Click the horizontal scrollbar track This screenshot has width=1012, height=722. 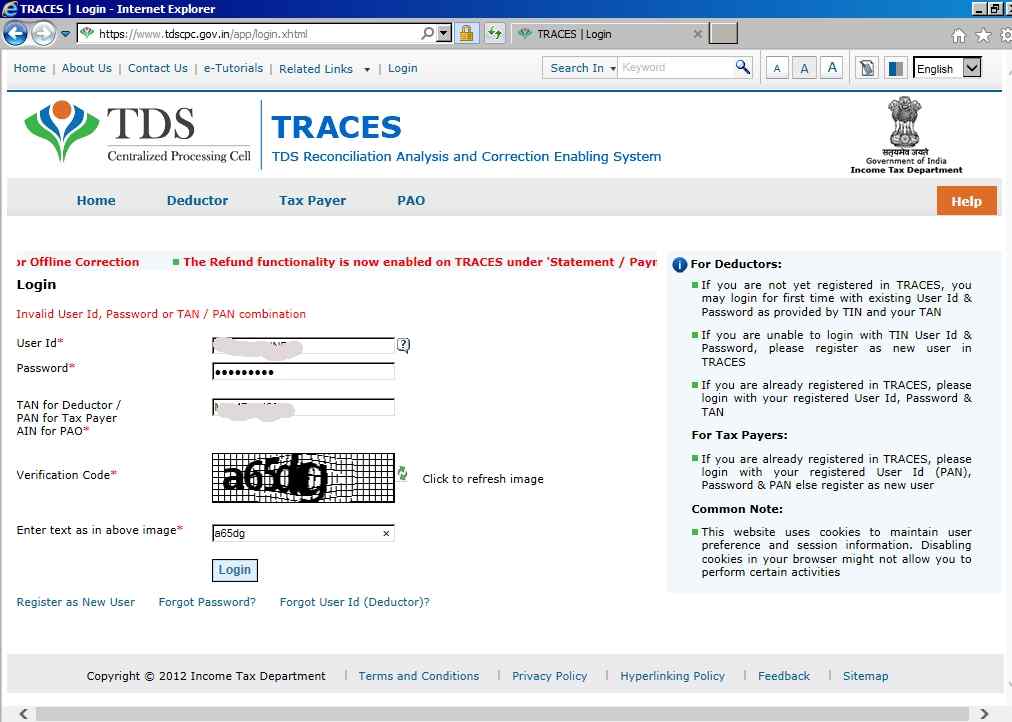[503, 713]
